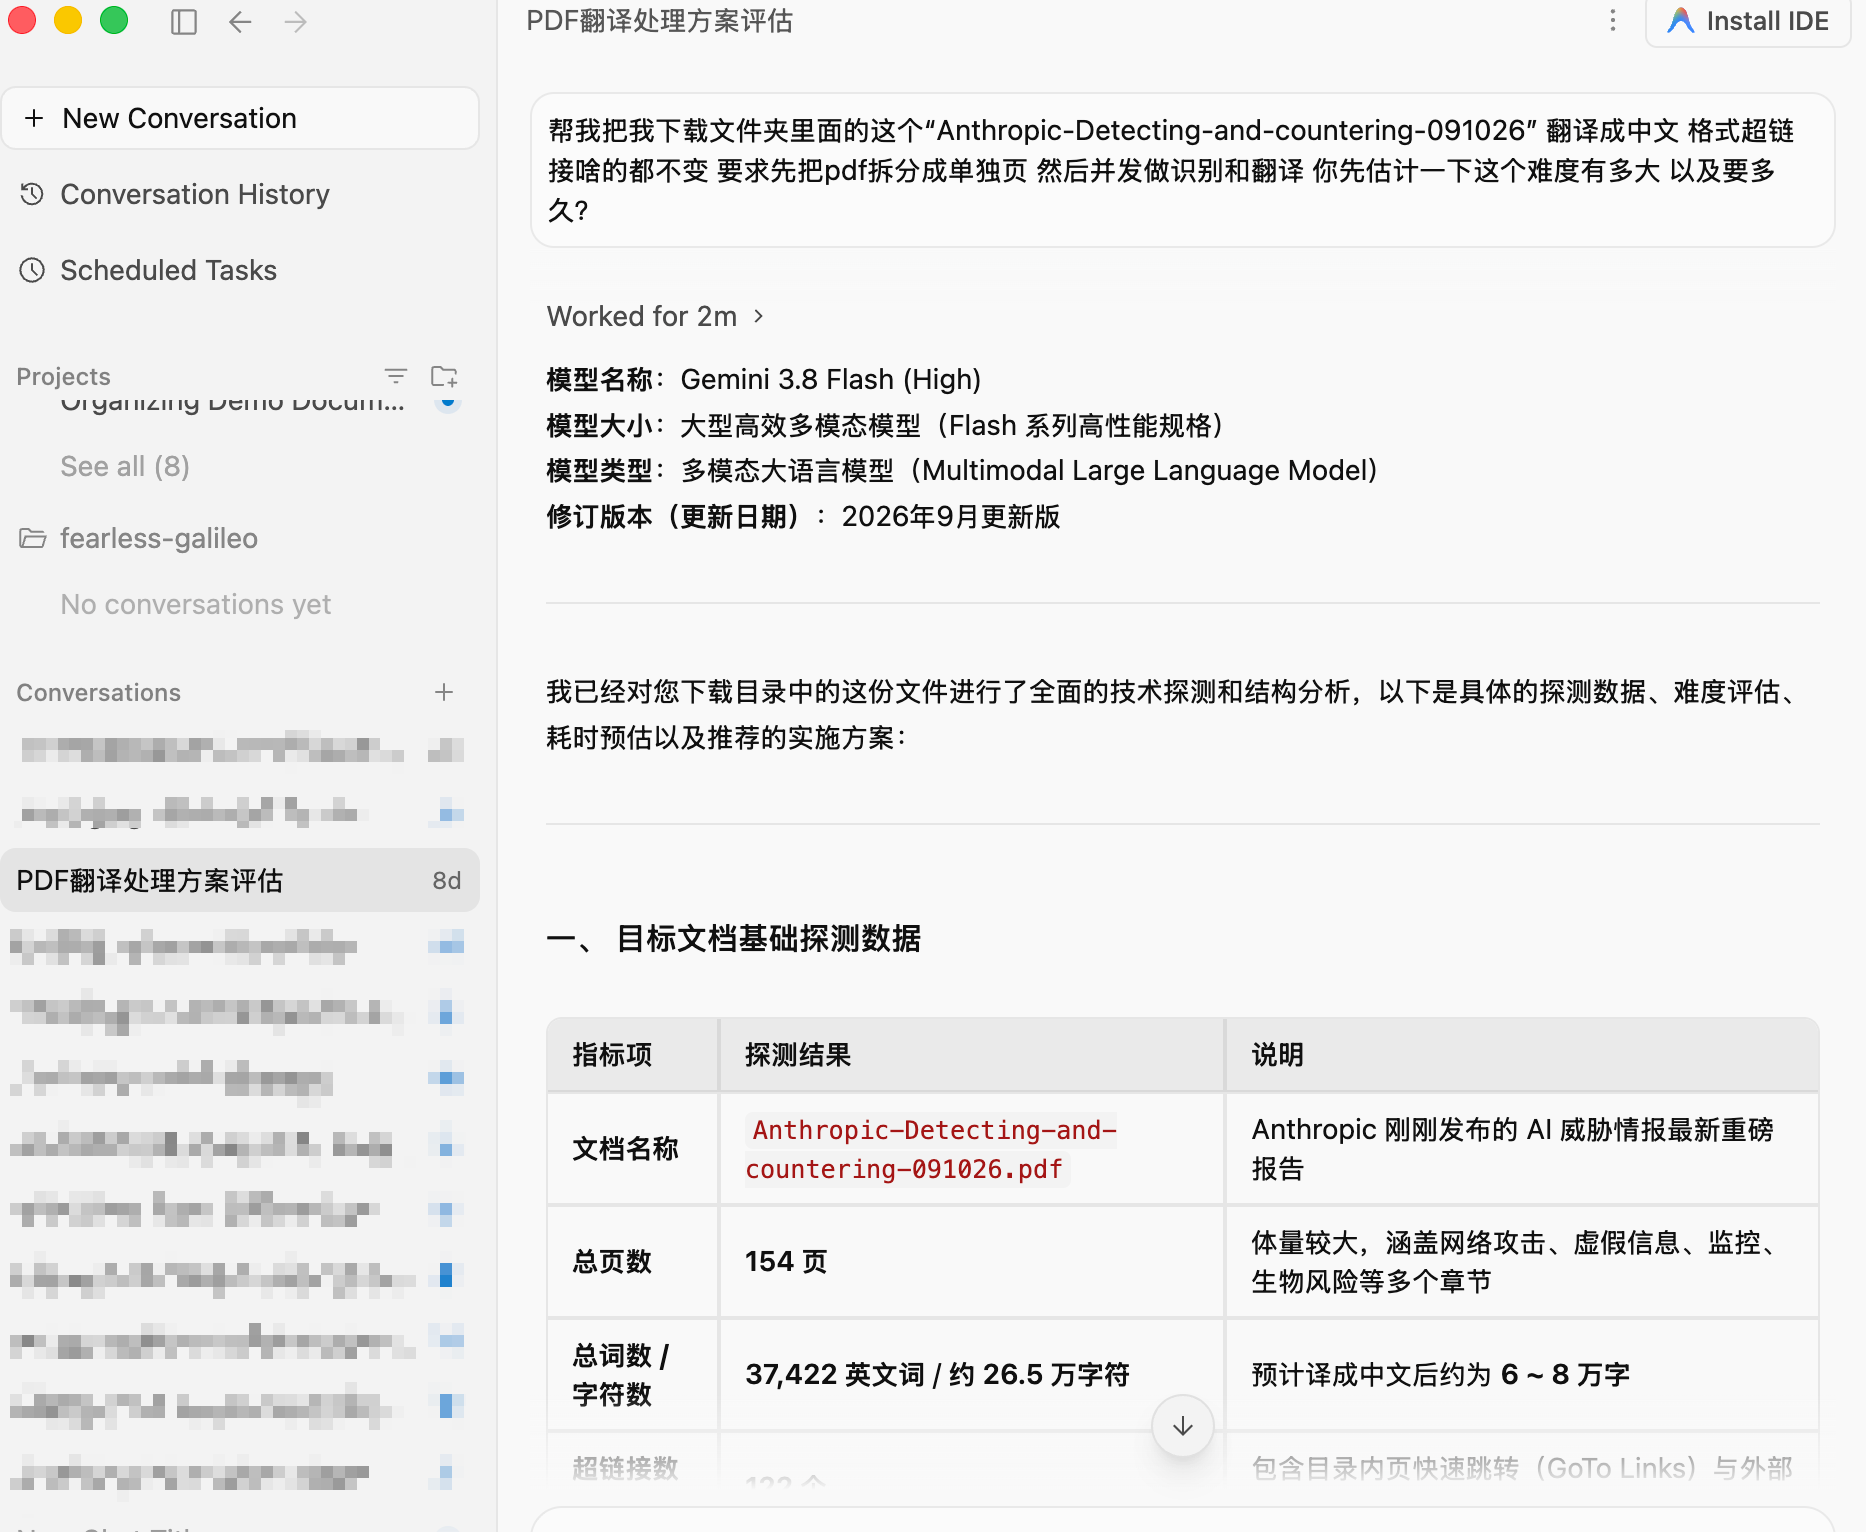Click the Conversation History clock icon

click(x=32, y=194)
